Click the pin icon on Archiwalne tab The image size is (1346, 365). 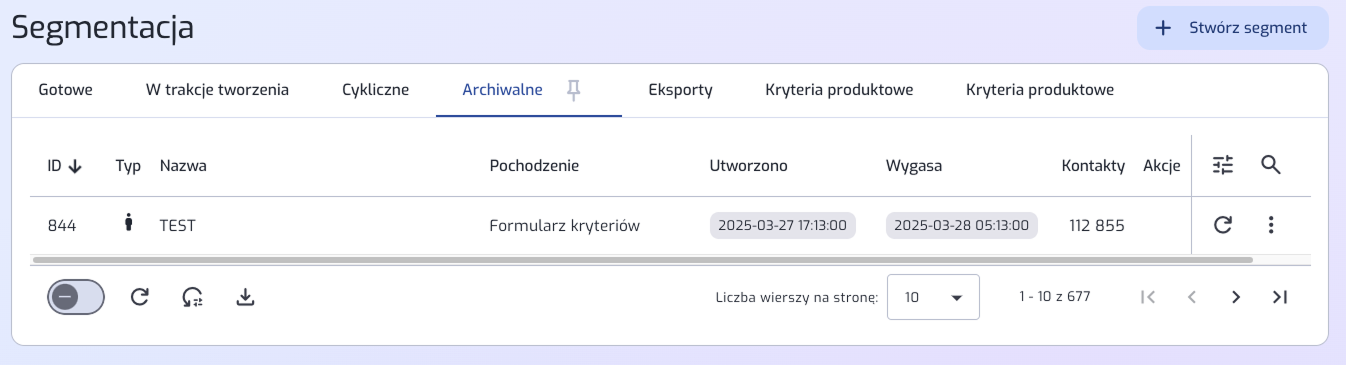[x=573, y=90]
